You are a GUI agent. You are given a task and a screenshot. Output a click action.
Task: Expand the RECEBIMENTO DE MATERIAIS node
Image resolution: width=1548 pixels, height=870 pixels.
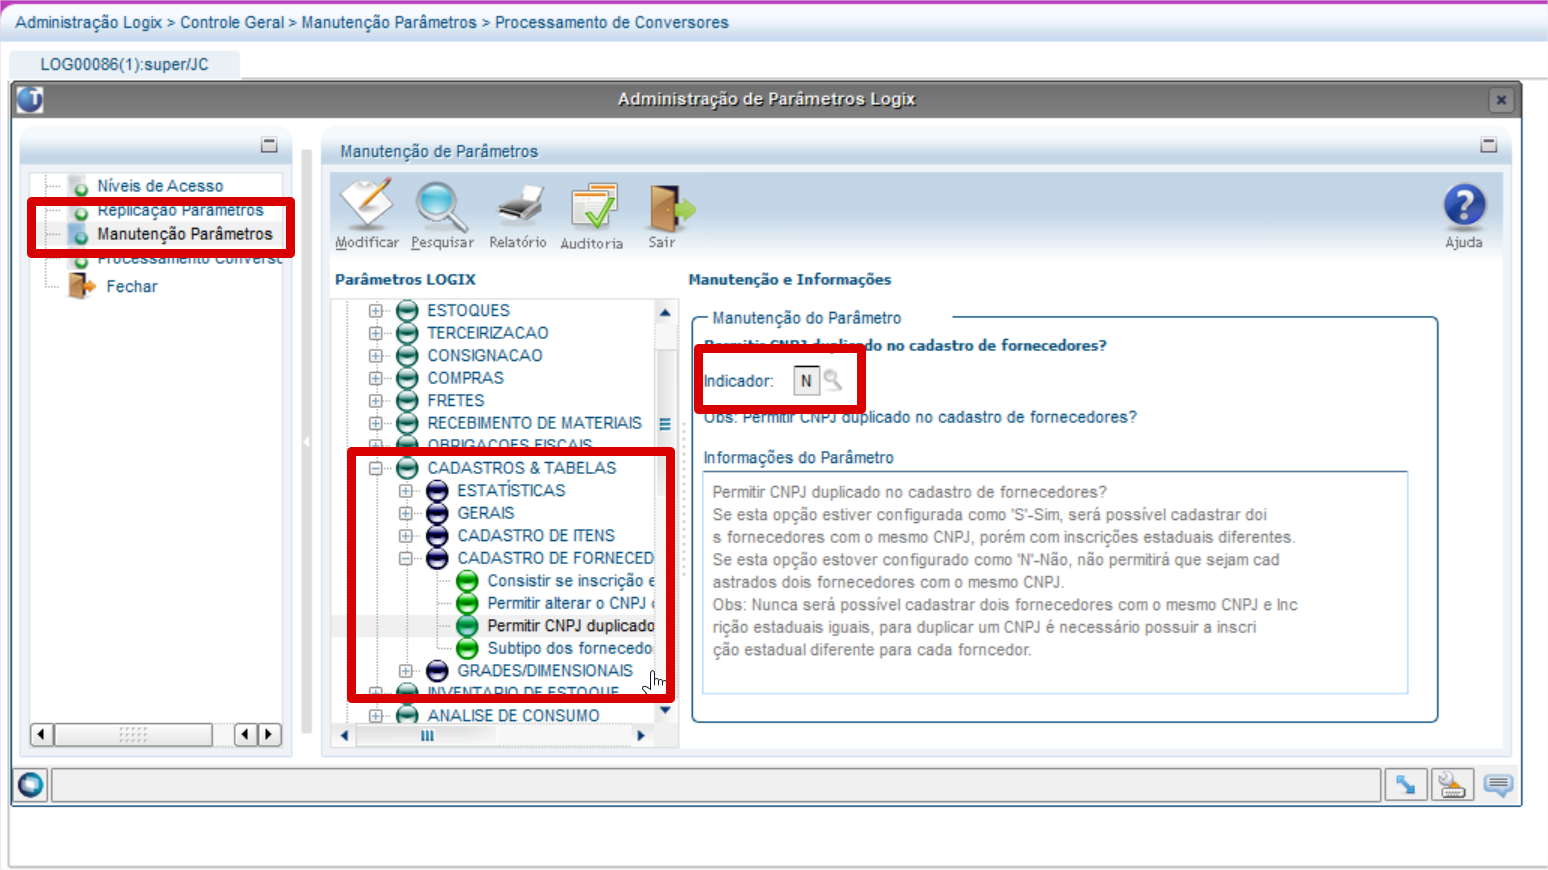[376, 423]
